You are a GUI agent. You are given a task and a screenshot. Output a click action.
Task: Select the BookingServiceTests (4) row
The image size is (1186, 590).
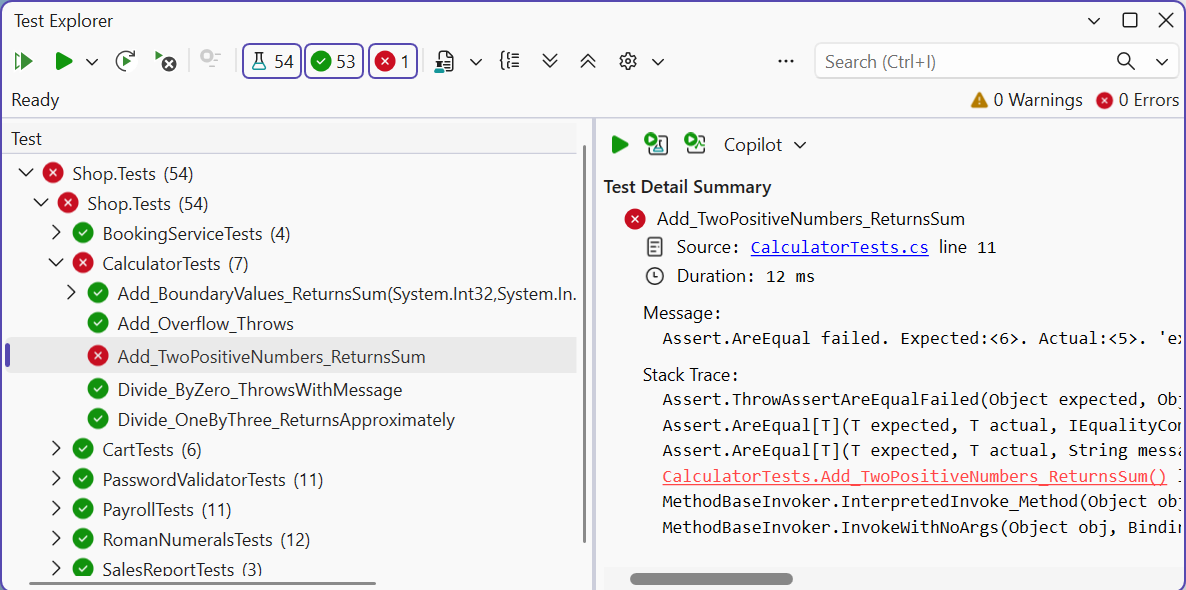coord(291,234)
